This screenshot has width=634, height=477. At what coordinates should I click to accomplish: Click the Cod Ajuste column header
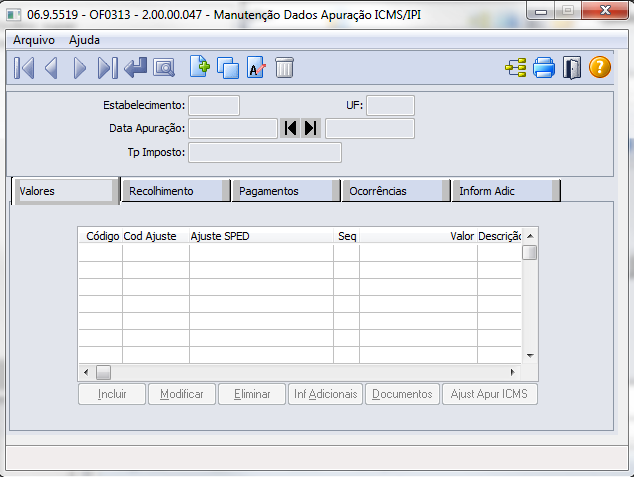click(156, 236)
